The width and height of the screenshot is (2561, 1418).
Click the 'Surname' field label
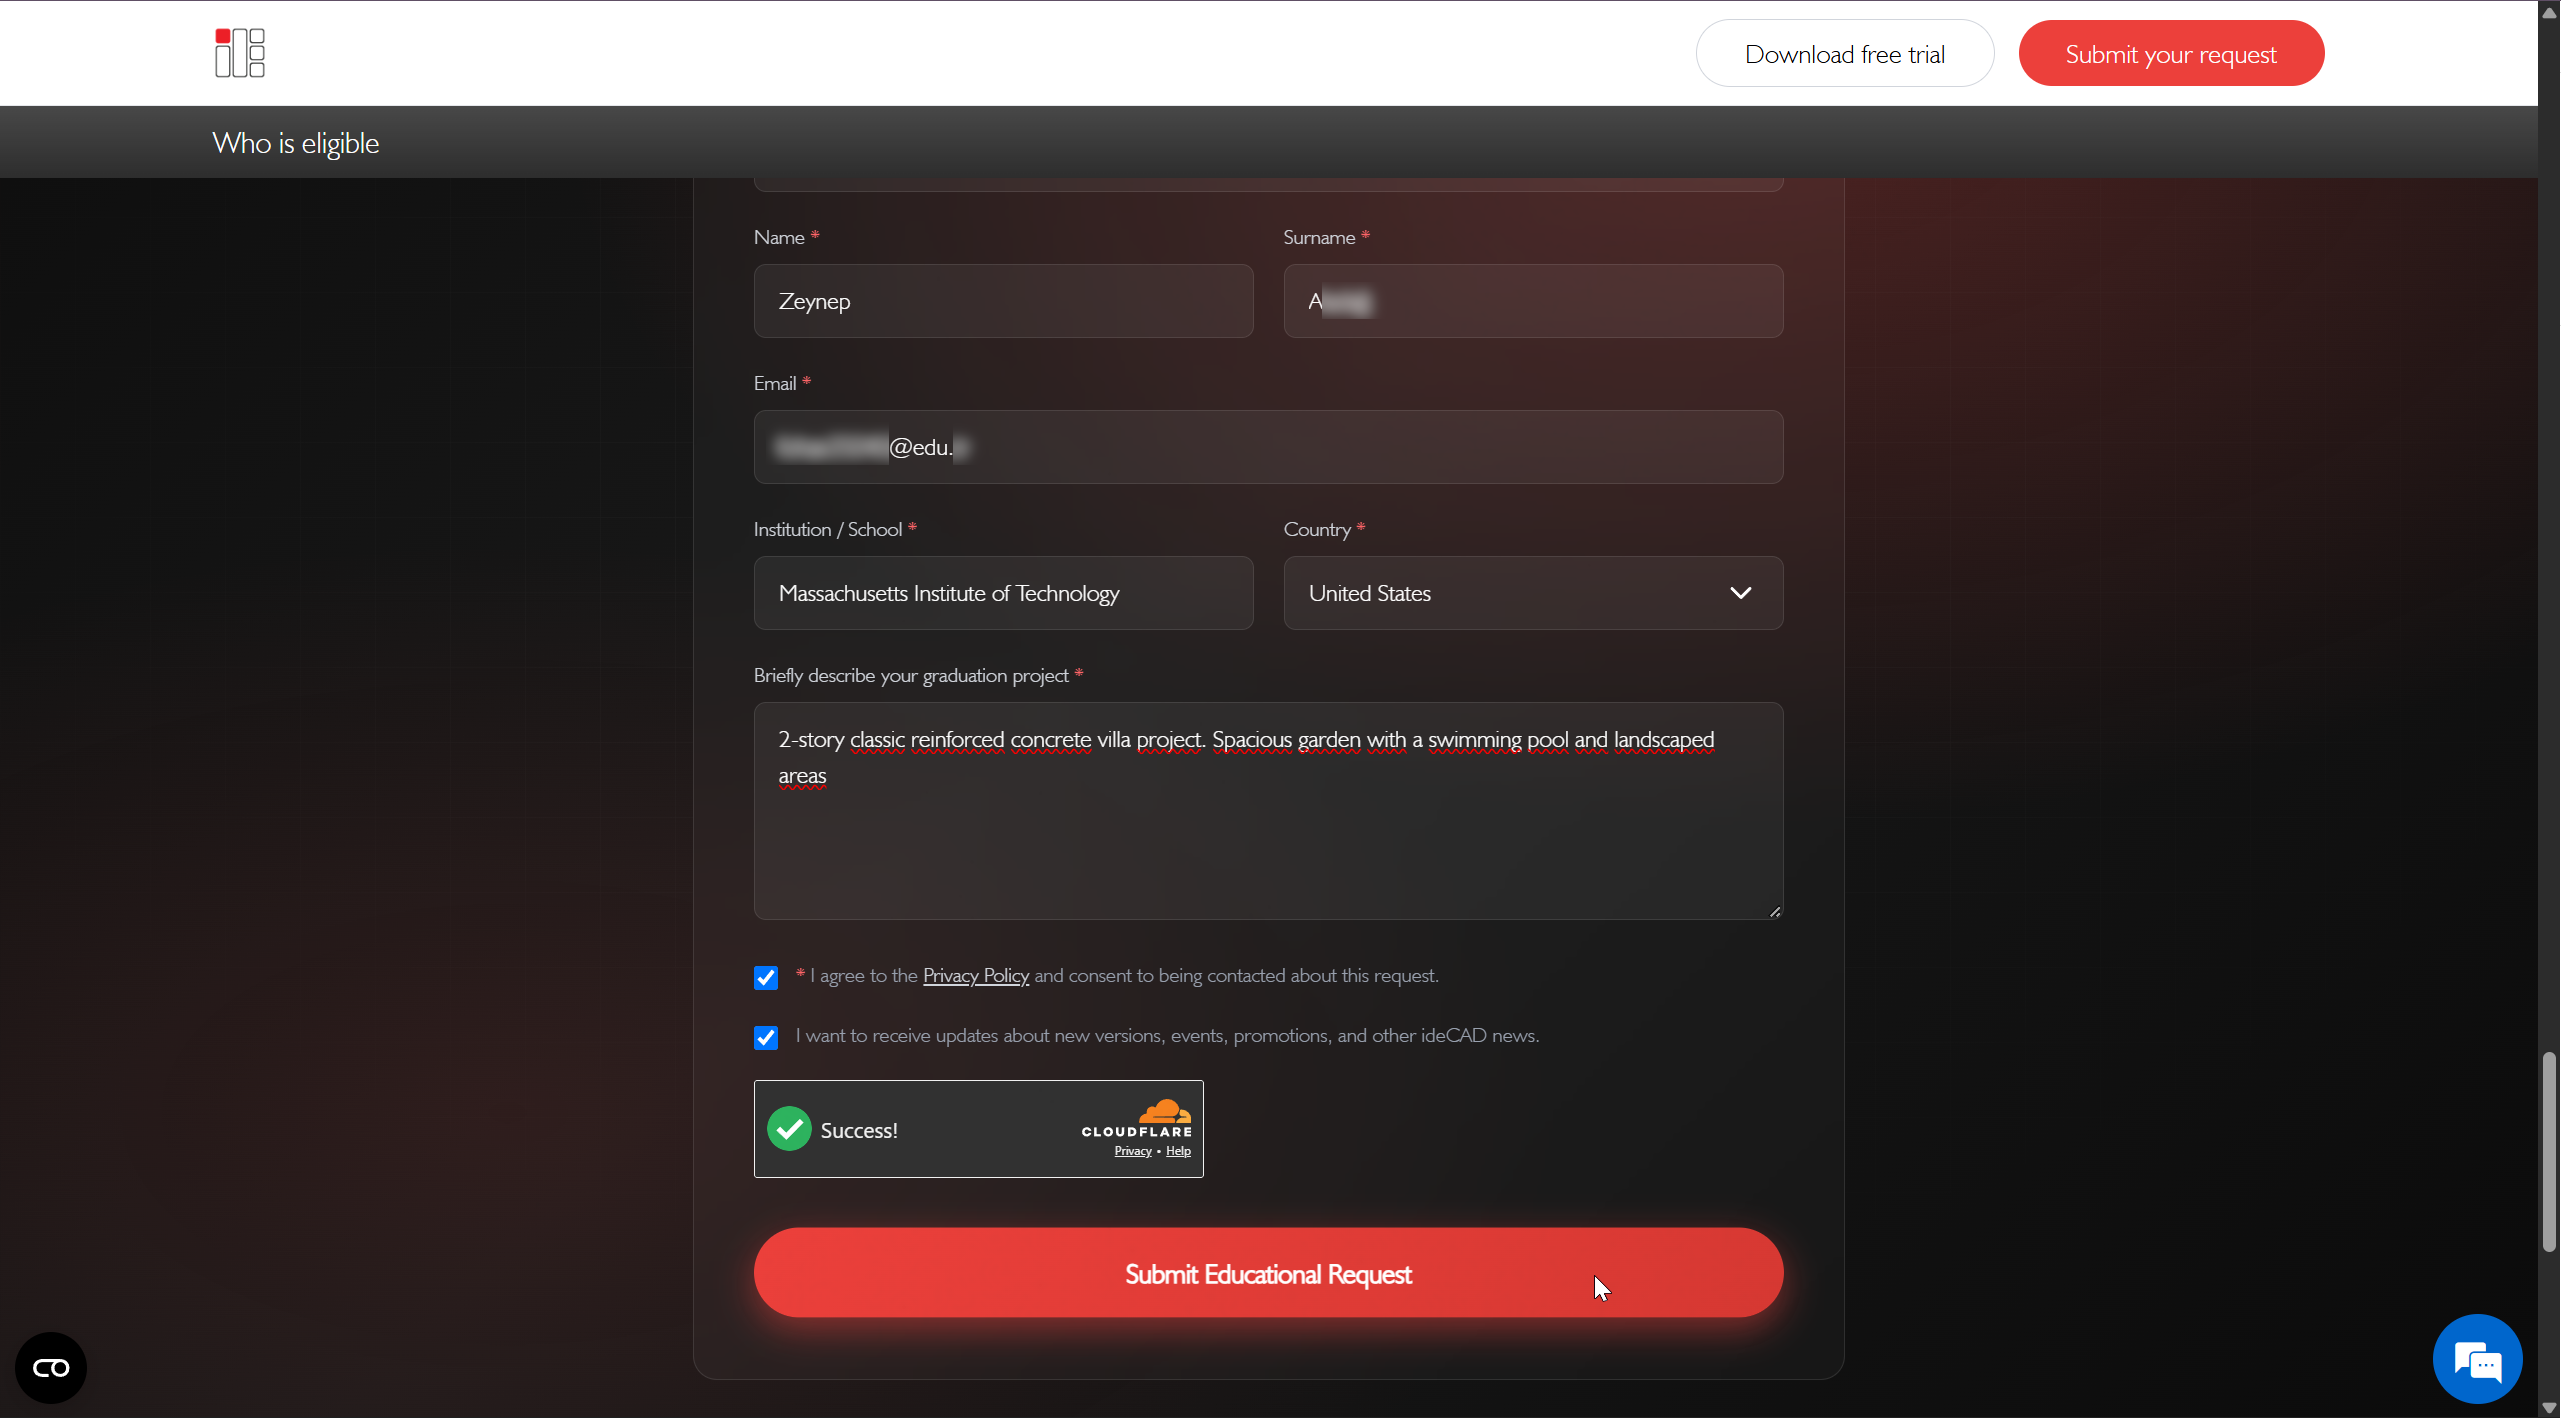pos(1319,237)
